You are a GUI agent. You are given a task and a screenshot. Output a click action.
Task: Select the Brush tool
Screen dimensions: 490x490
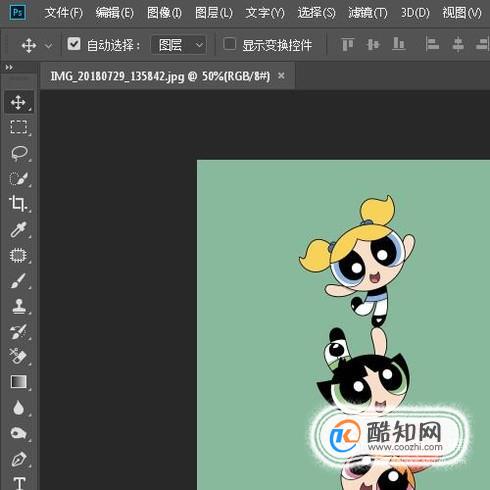18,281
